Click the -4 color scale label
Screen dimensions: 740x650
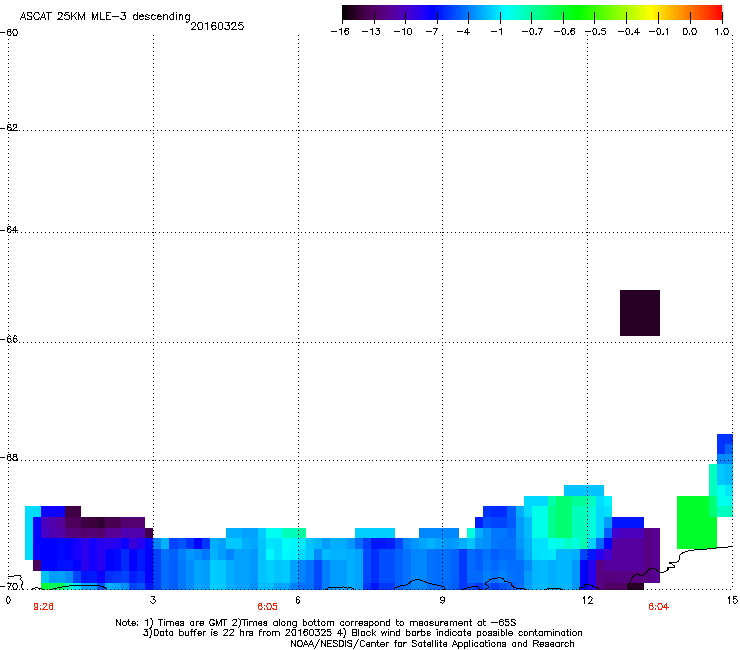463,32
